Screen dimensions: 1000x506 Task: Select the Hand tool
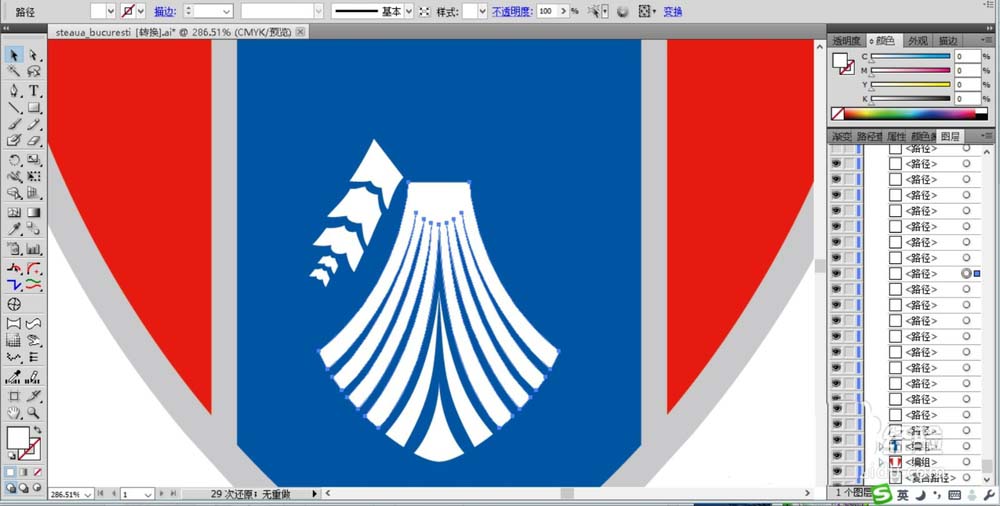pyautogui.click(x=15, y=413)
